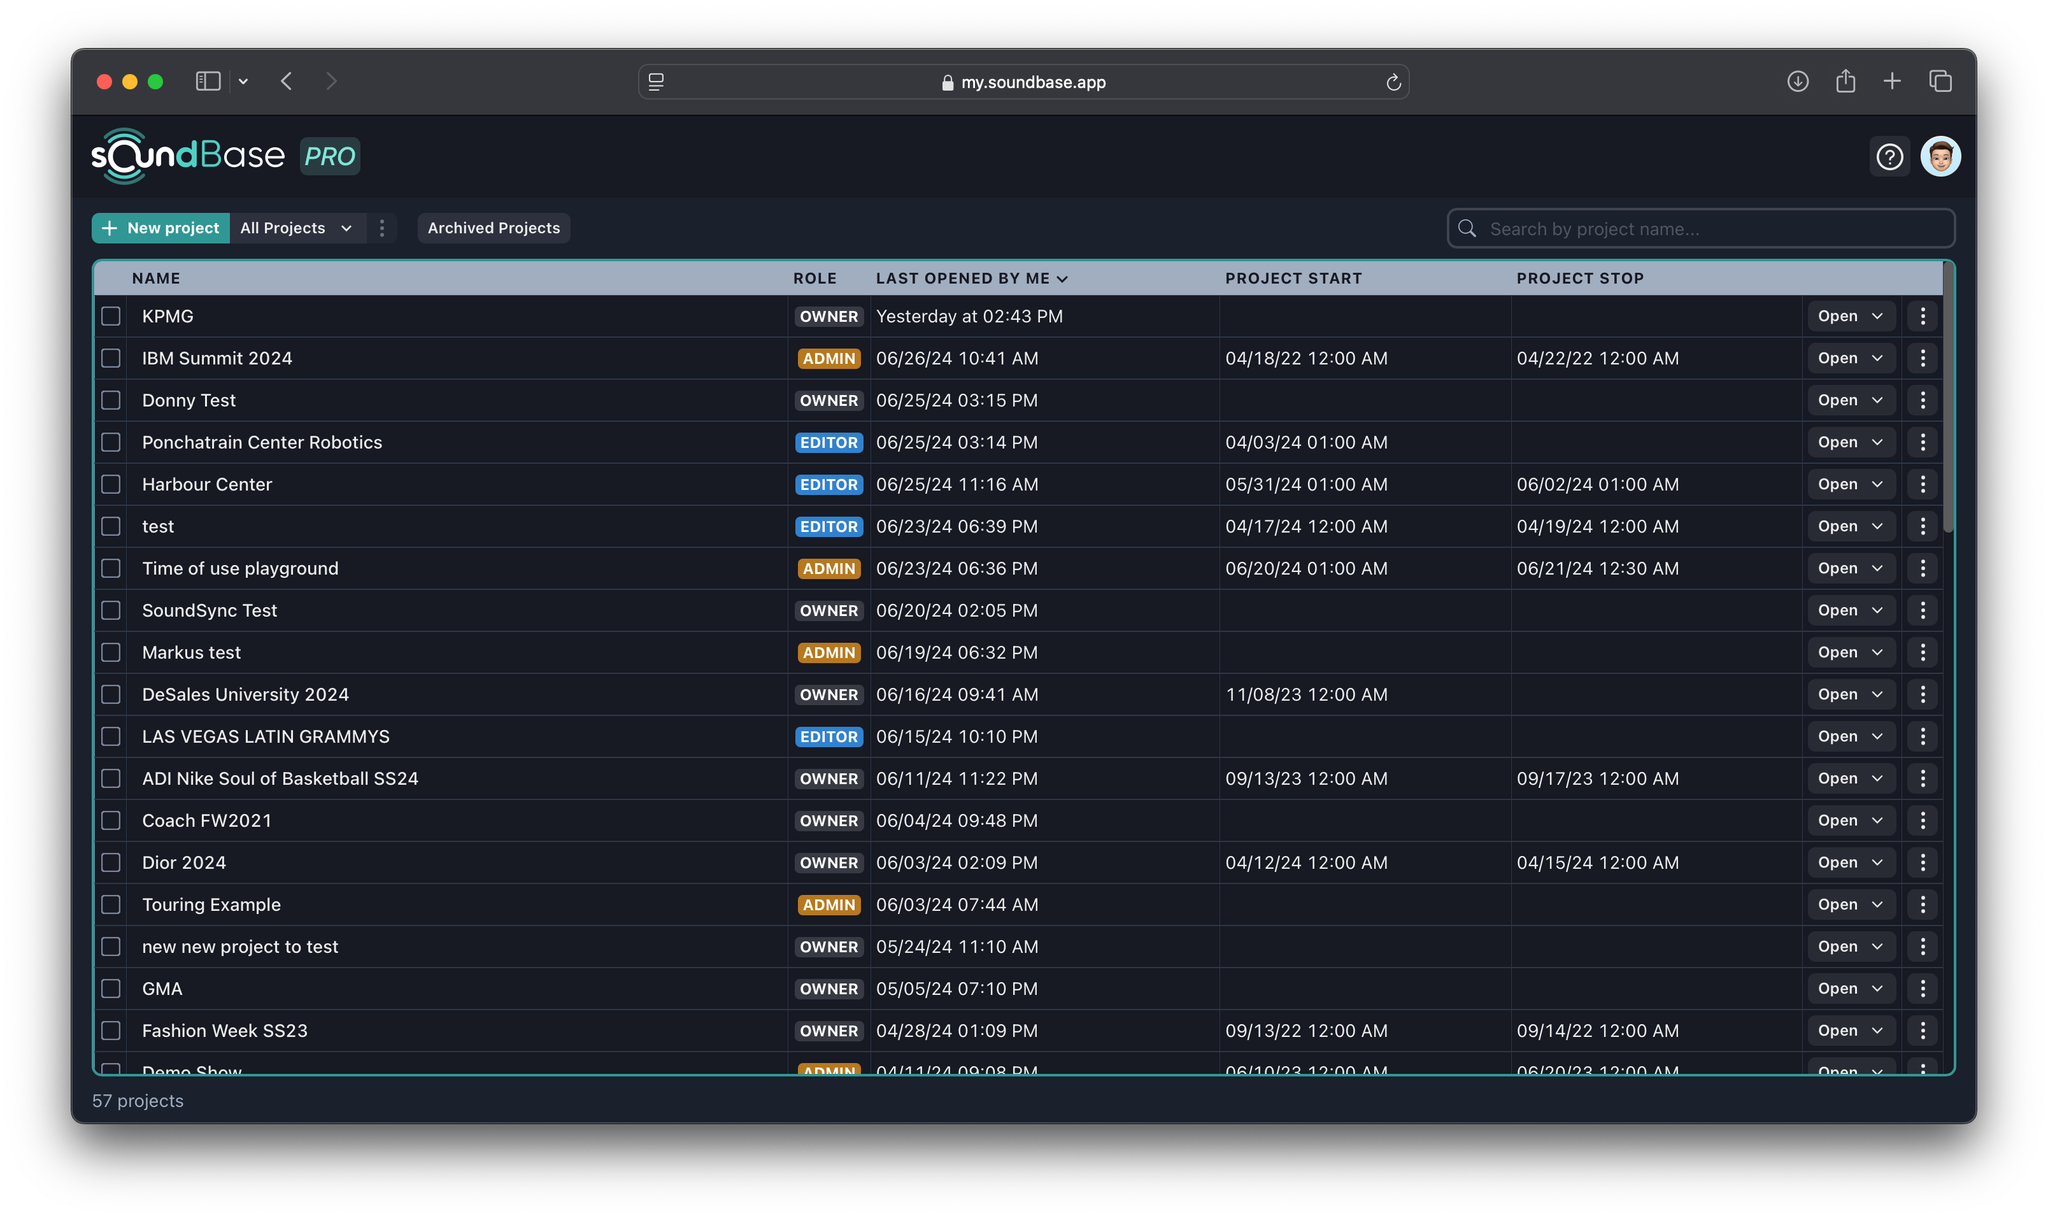
Task: Create a project with New project button
Action: (161, 228)
